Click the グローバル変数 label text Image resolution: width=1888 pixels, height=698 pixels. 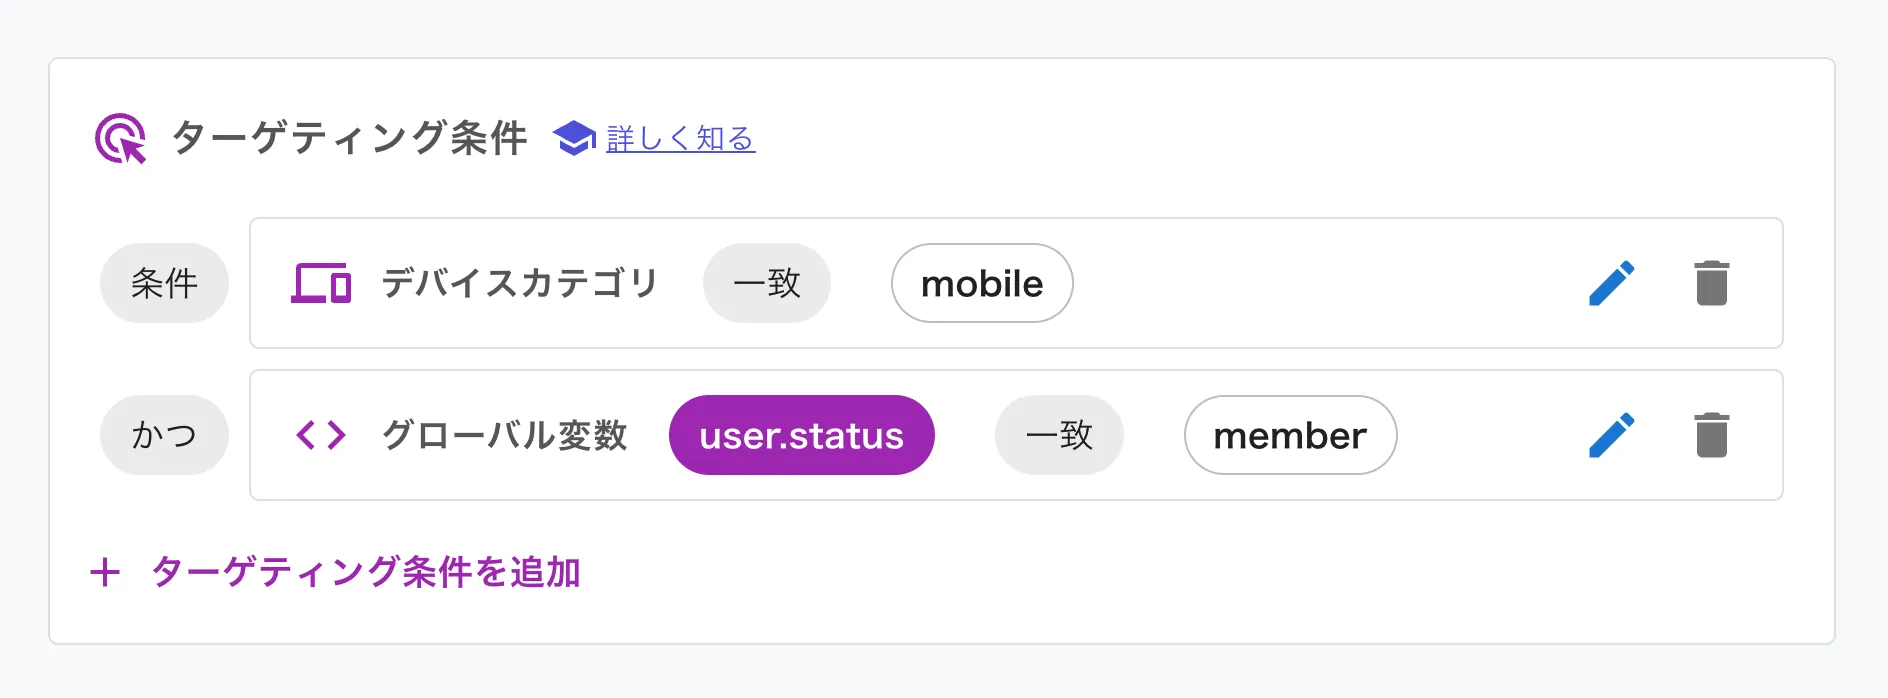coord(504,435)
